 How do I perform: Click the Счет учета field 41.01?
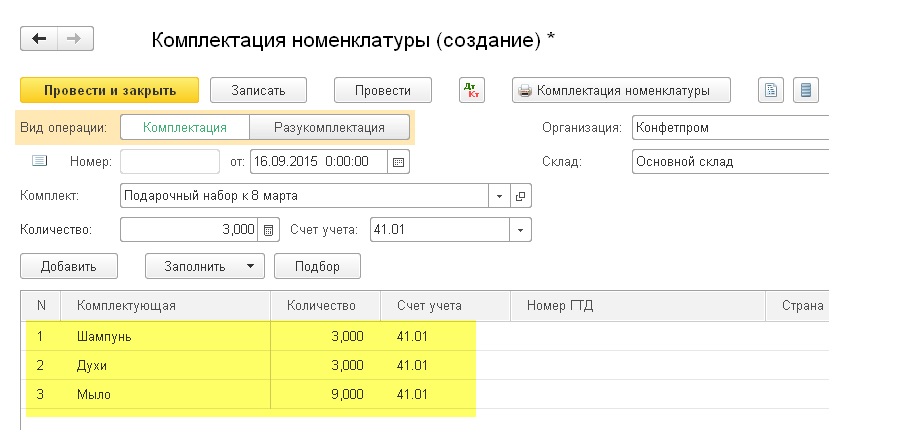click(x=440, y=230)
